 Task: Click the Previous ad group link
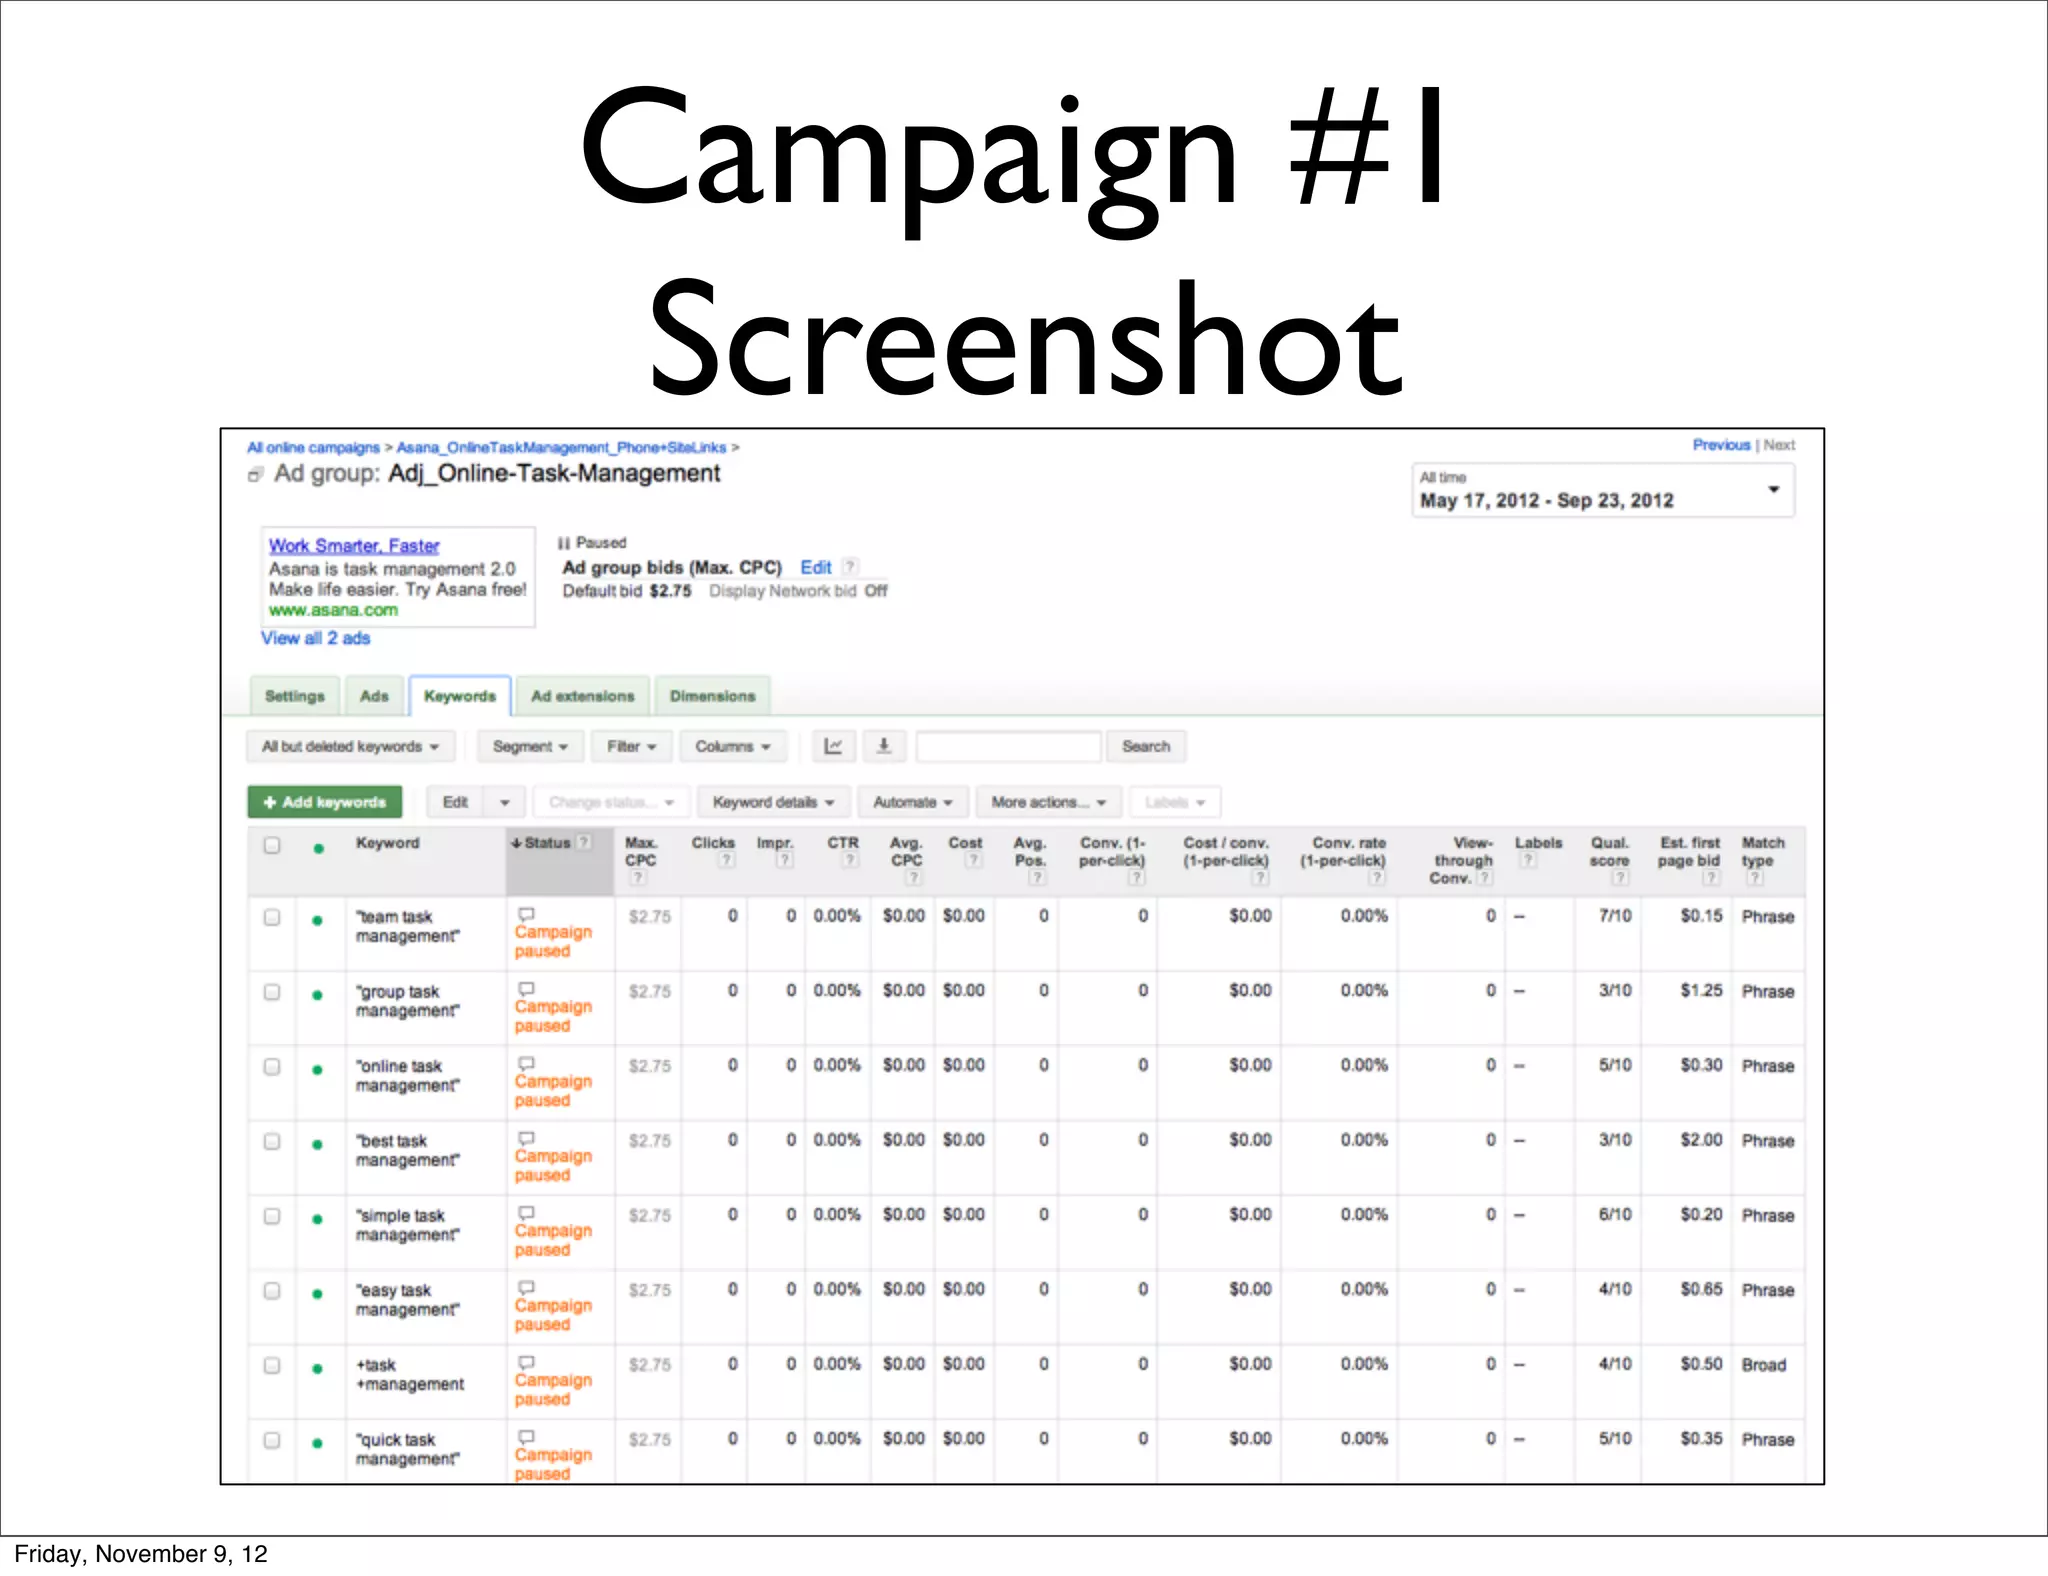1721,445
